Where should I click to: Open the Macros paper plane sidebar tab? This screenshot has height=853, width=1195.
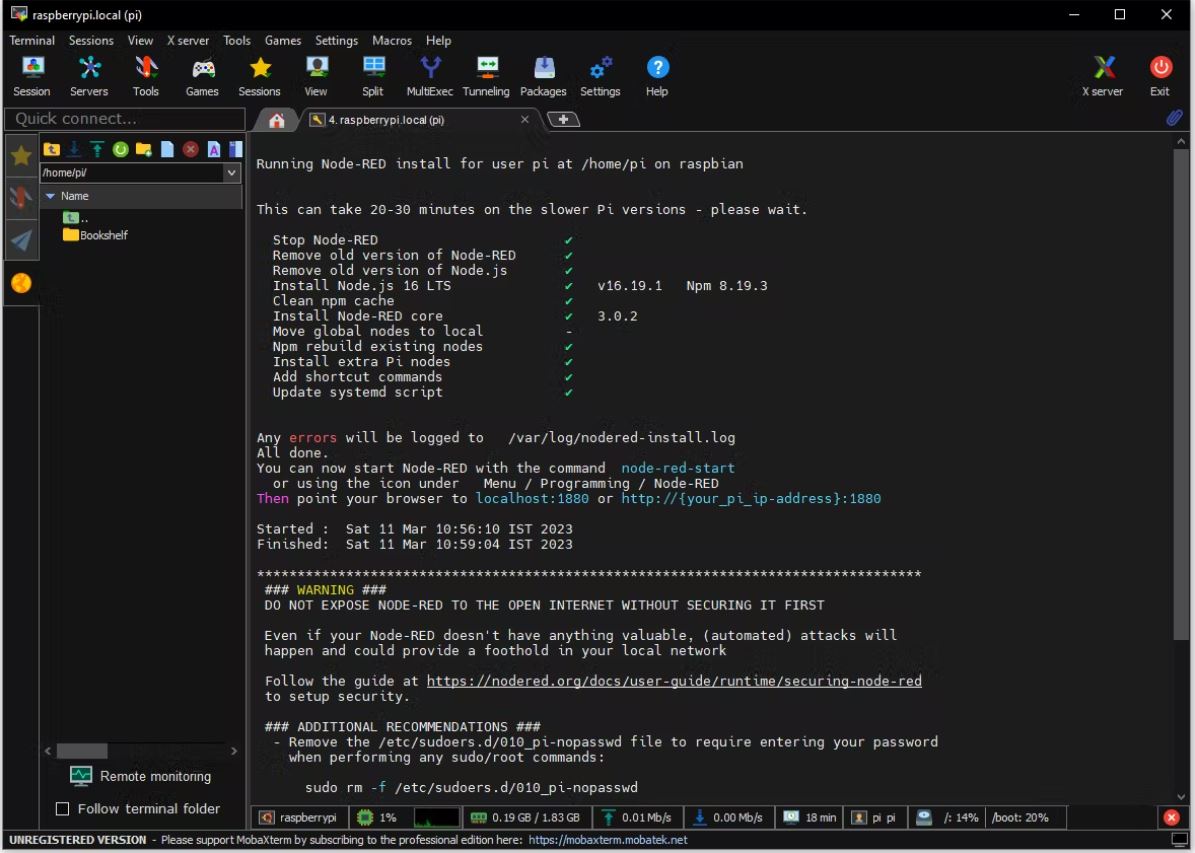(x=21, y=240)
